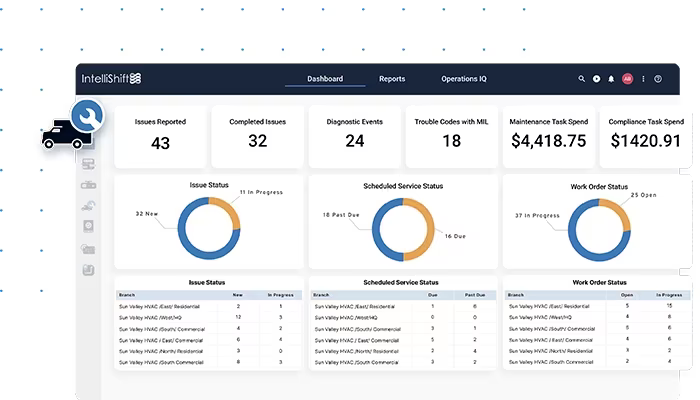Sort Work Order table by Branch column
Screen dimensions: 700x400
pyautogui.click(x=516, y=295)
